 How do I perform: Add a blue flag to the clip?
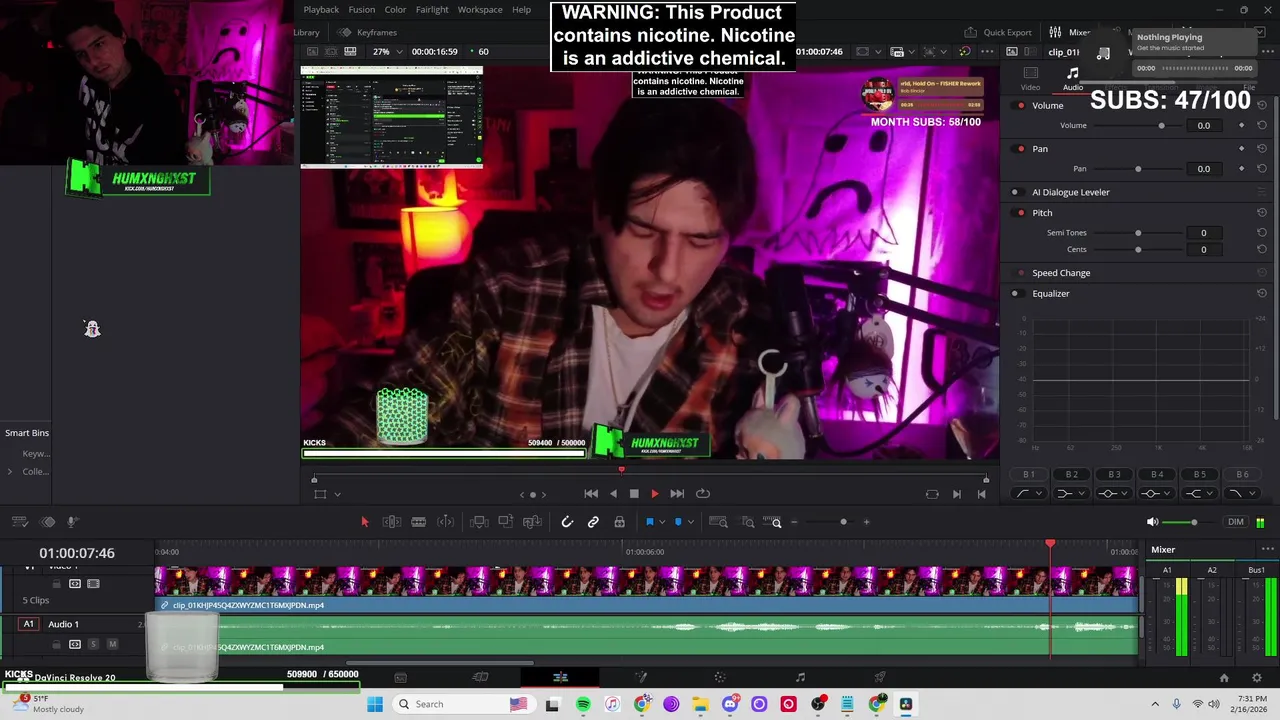pyautogui.click(x=649, y=522)
